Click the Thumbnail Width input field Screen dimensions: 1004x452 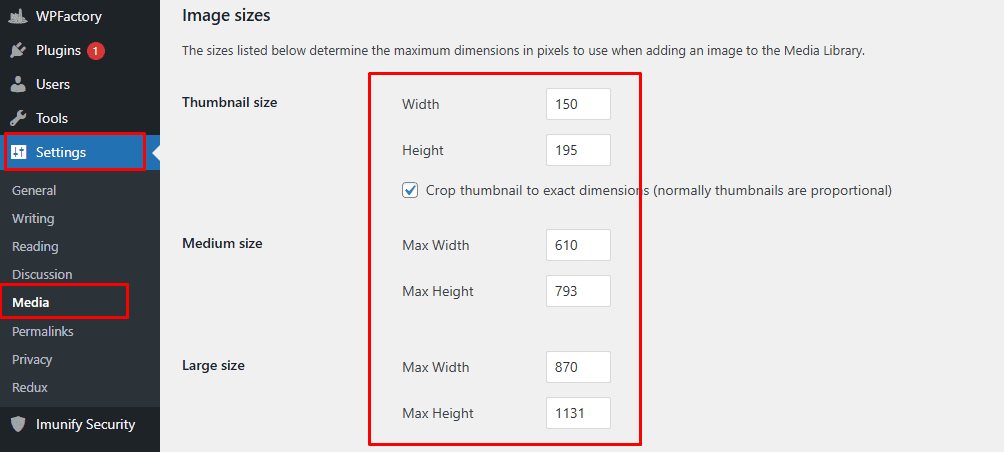pos(578,104)
